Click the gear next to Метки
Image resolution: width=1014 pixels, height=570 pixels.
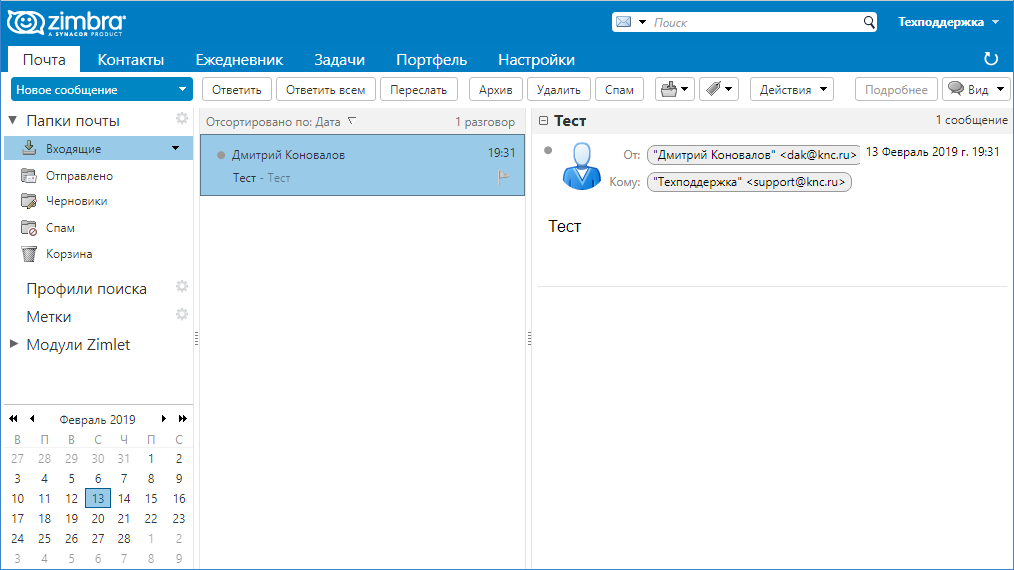click(182, 314)
